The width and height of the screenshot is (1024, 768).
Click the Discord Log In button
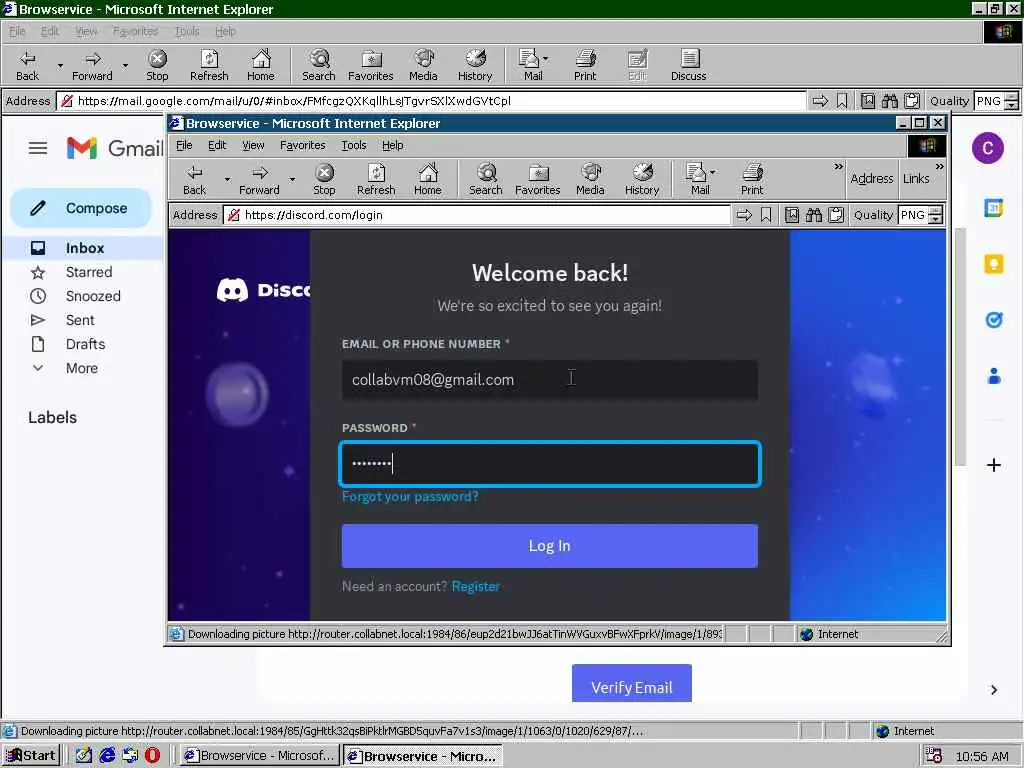pyautogui.click(x=549, y=546)
